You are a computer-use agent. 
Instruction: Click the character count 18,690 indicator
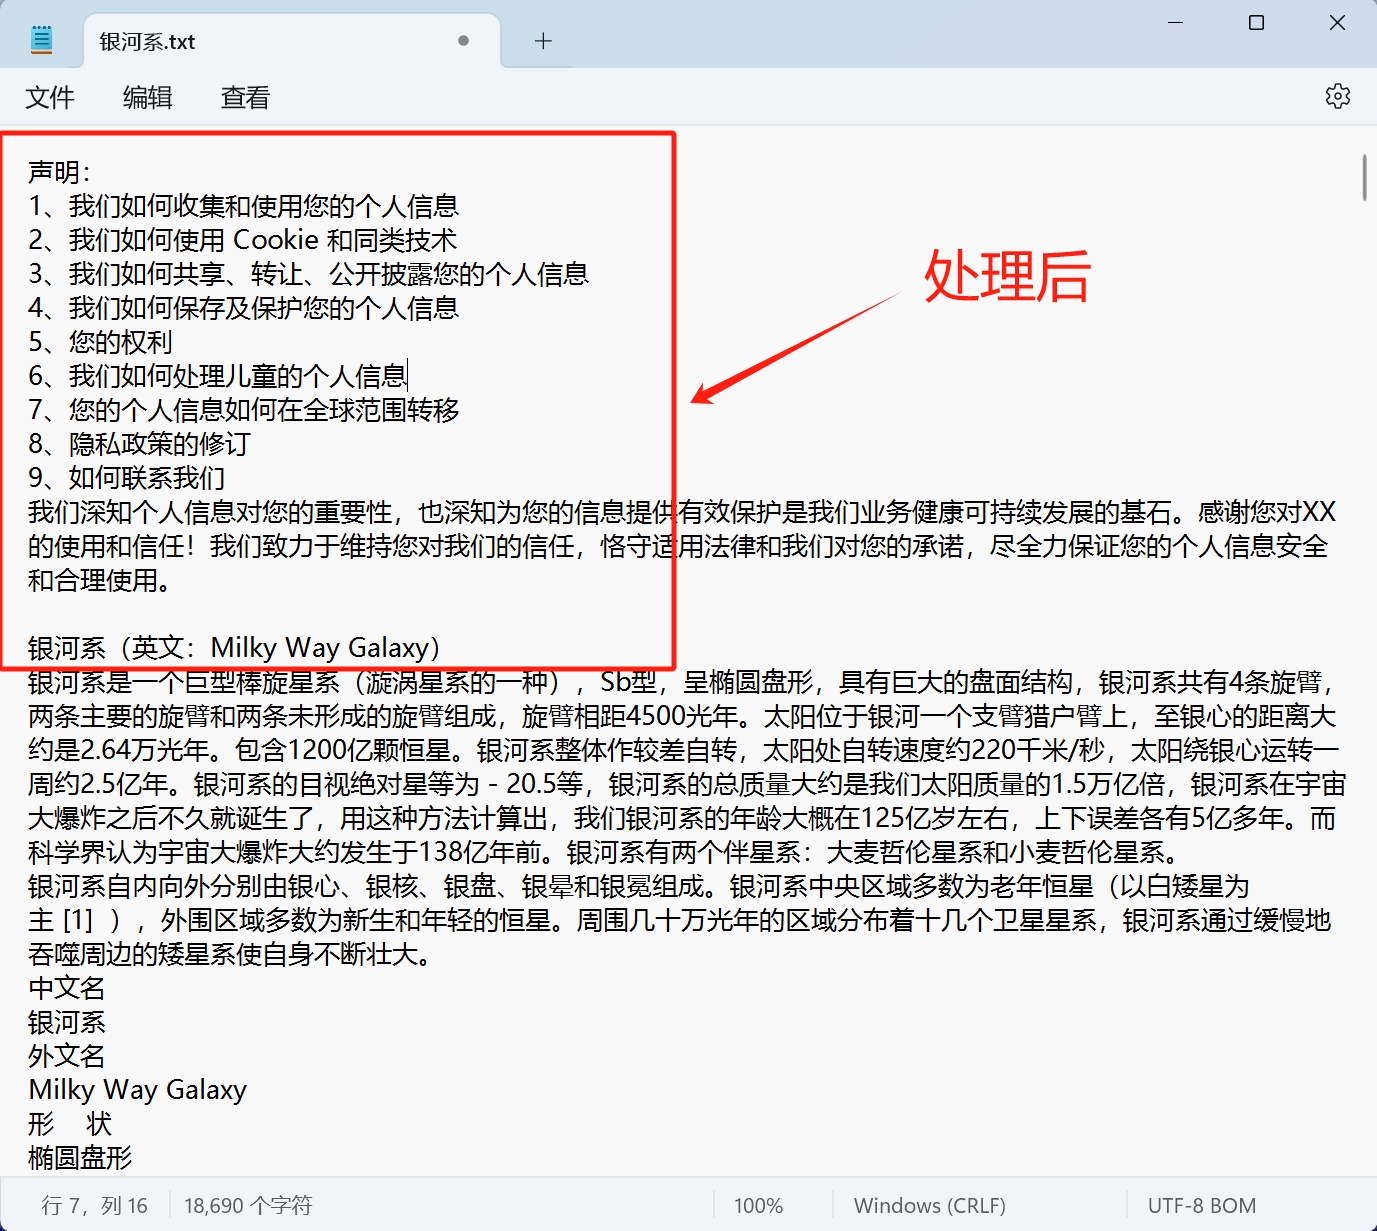pyautogui.click(x=247, y=1205)
